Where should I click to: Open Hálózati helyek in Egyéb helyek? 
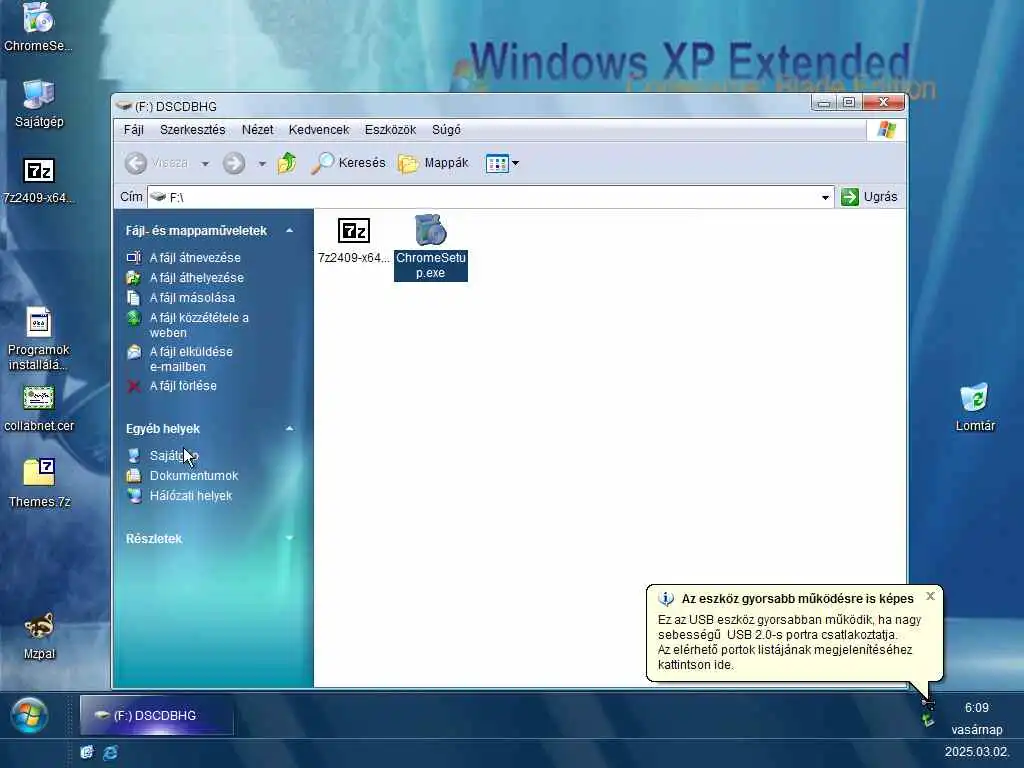click(191, 496)
